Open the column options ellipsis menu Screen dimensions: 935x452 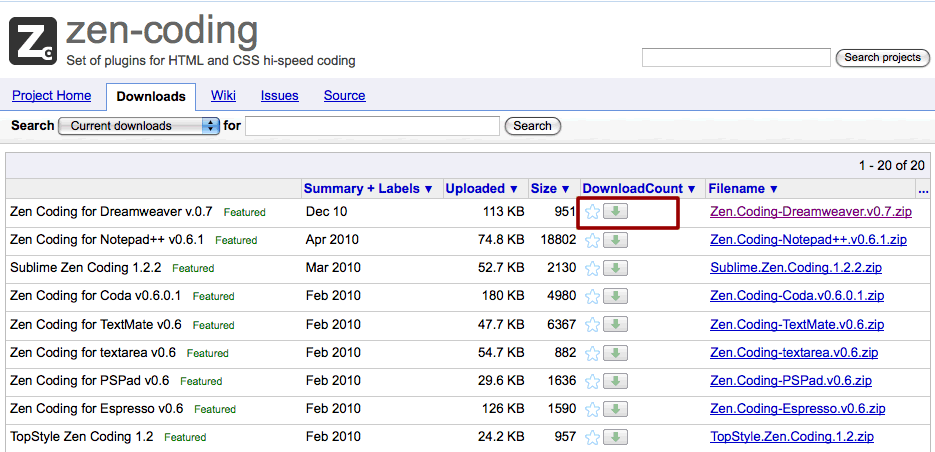click(924, 190)
